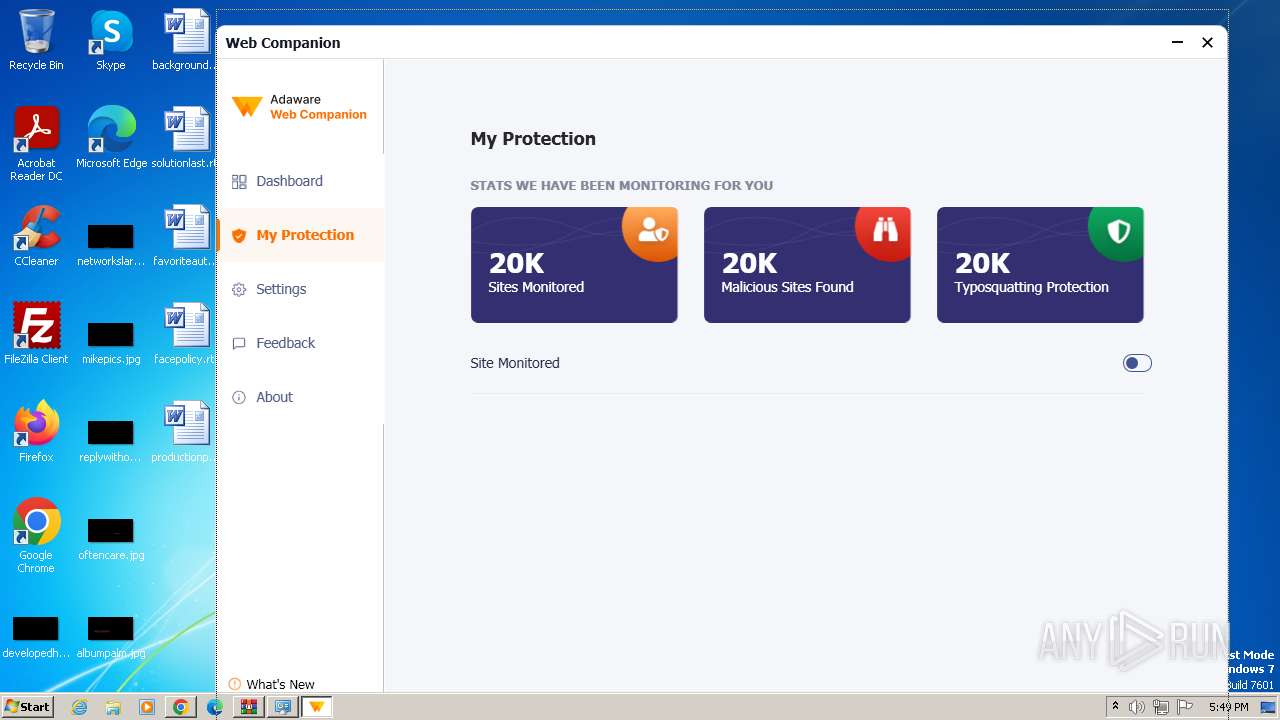The height and width of the screenshot is (720, 1280).
Task: Select the mikepics.jpg desktop file
Action: coord(111,343)
